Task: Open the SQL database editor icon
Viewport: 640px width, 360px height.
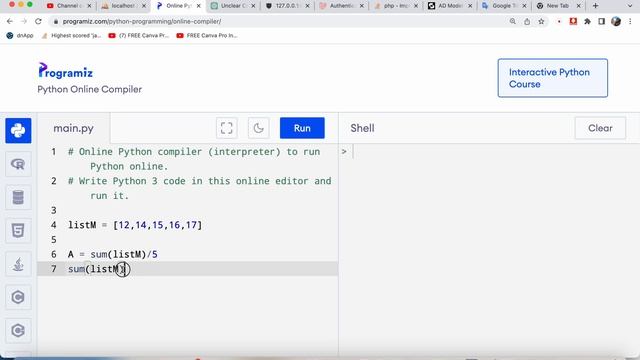Action: 18,198
